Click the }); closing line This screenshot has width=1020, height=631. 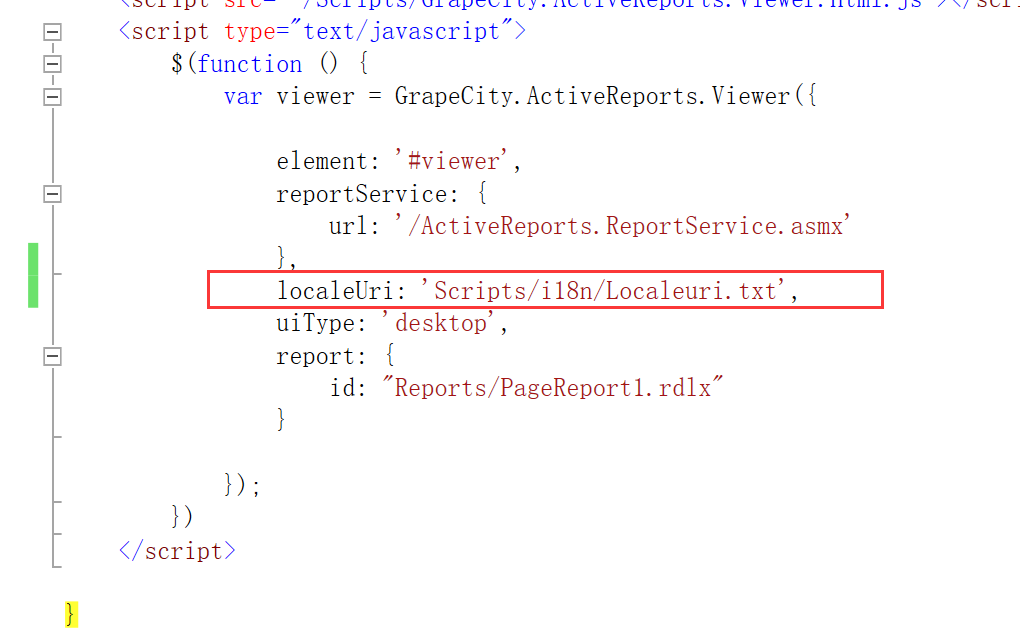(x=242, y=485)
